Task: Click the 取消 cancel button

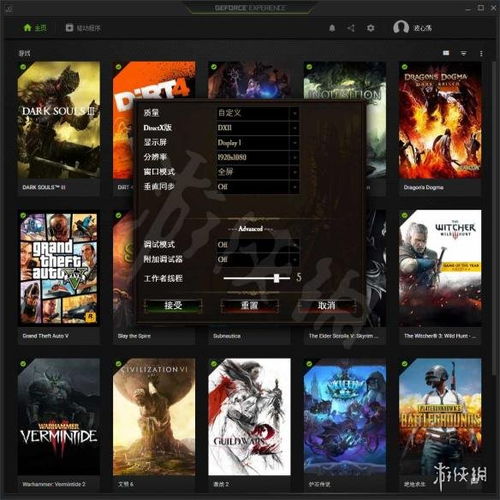Action: pos(326,305)
